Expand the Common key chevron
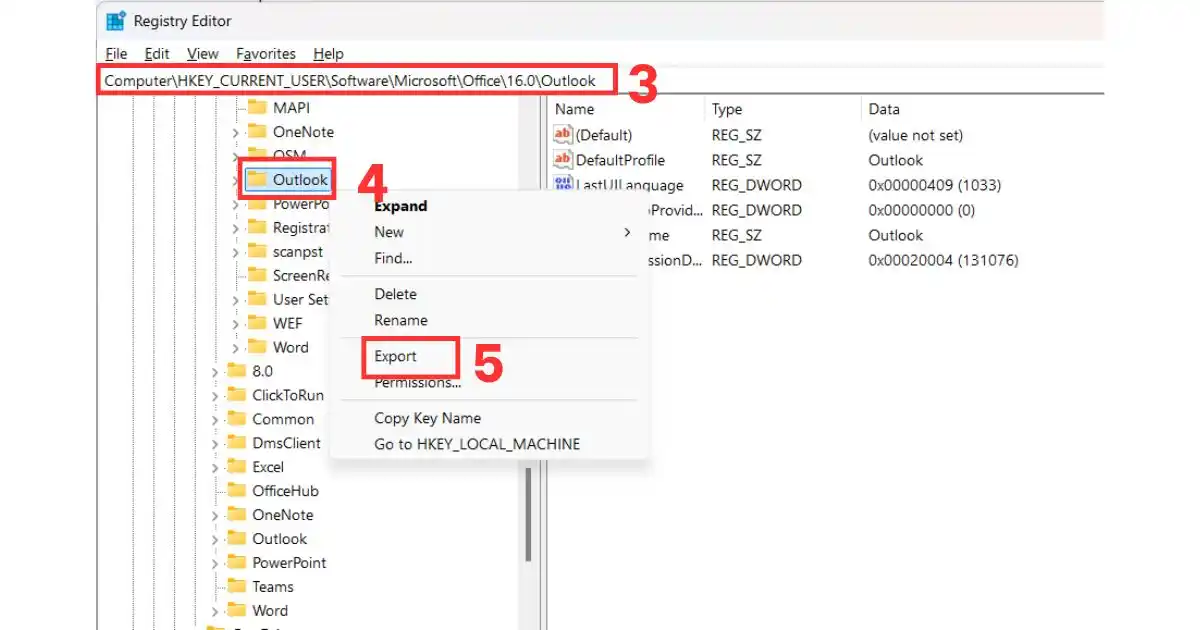This screenshot has height=630, width=1200. click(x=214, y=420)
